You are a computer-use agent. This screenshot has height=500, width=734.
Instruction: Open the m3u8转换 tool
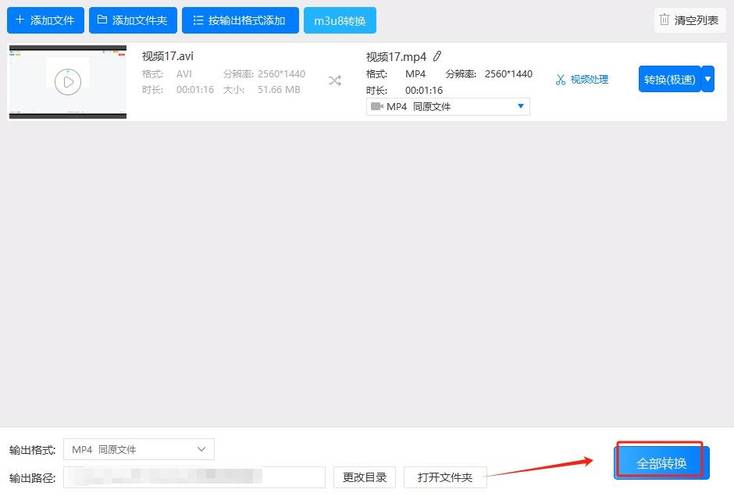[340, 20]
